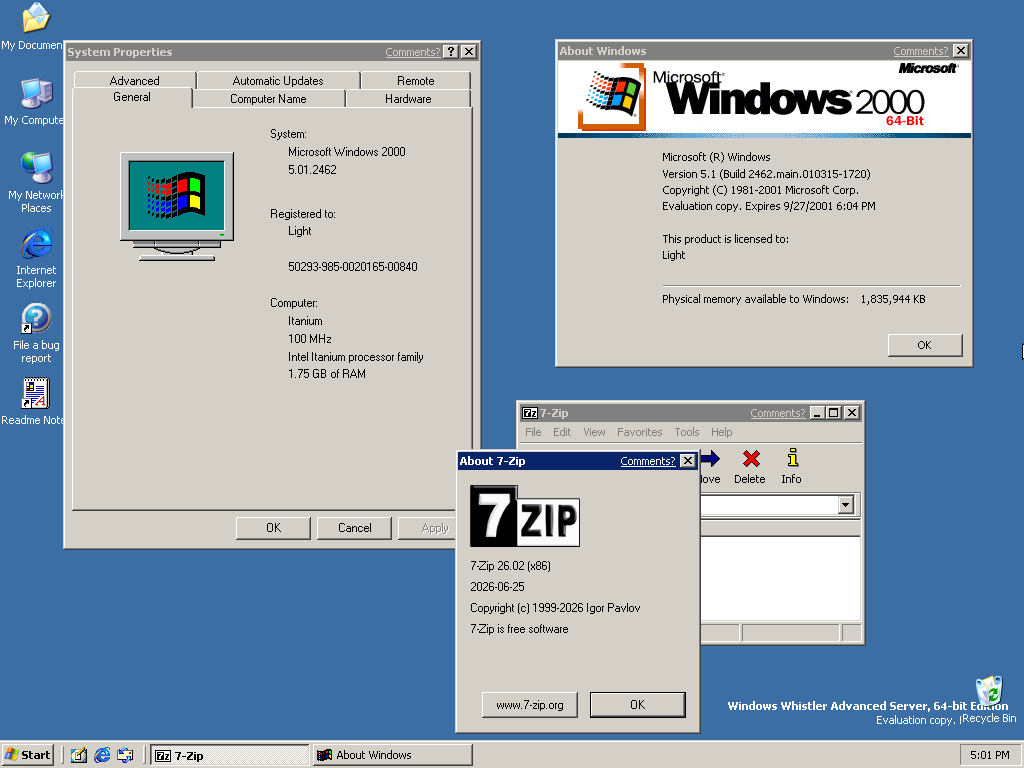The width and height of the screenshot is (1024, 768).
Task: Click the third quick launch icon
Action: tap(125, 755)
